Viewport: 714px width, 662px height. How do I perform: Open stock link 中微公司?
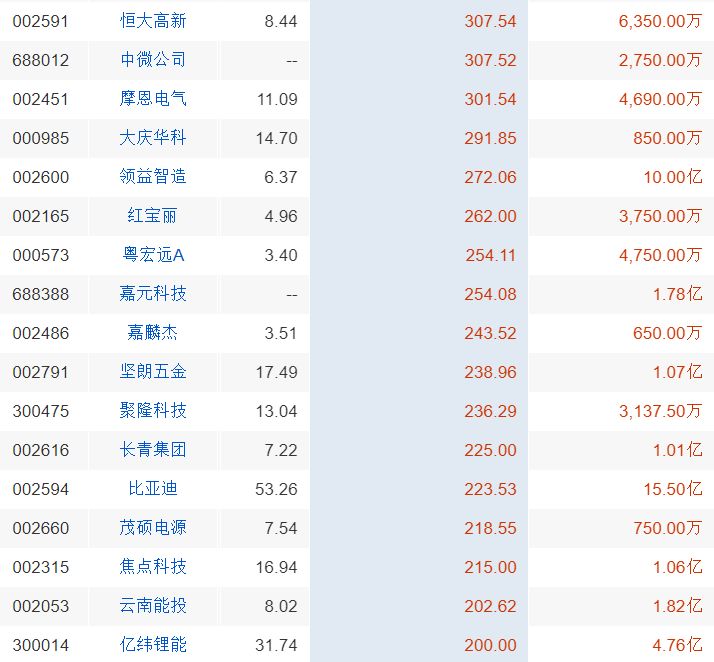point(153,60)
